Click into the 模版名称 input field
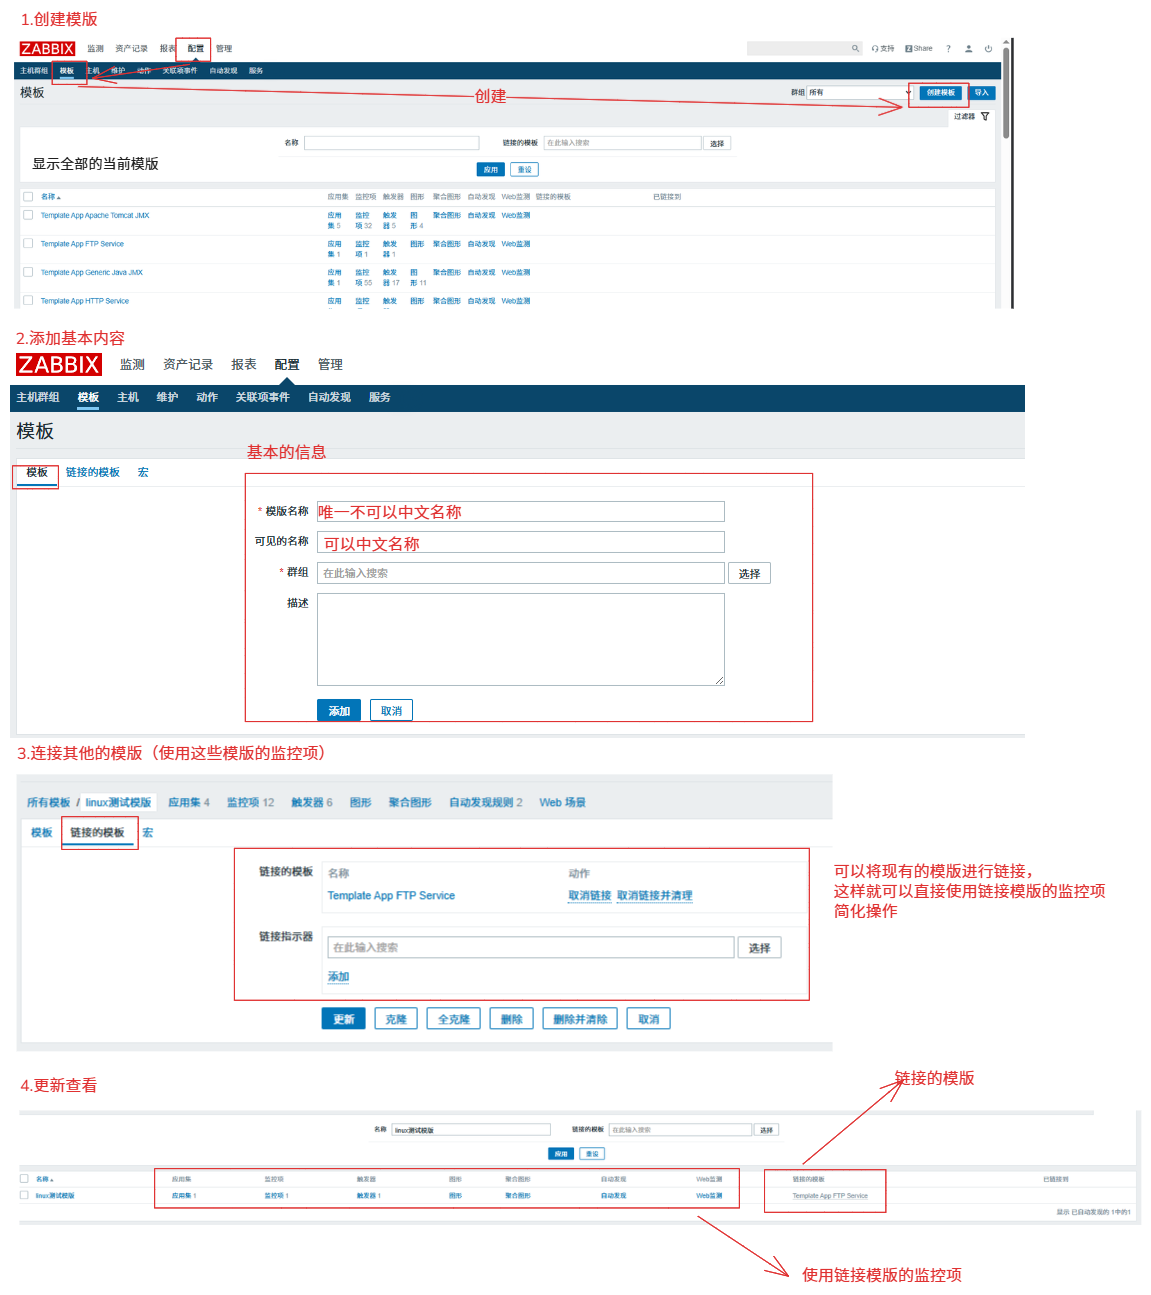1151x1295 pixels. click(521, 512)
